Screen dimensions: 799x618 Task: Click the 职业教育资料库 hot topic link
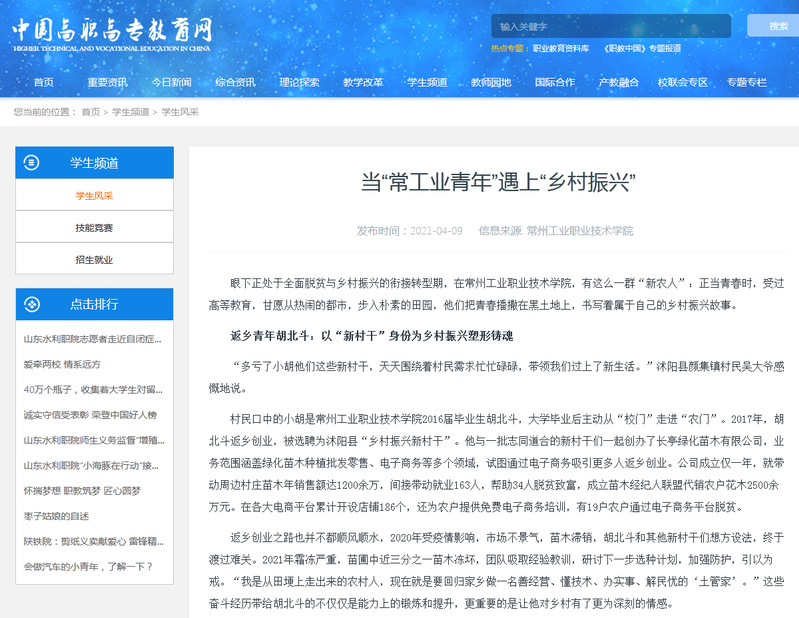[x=560, y=48]
